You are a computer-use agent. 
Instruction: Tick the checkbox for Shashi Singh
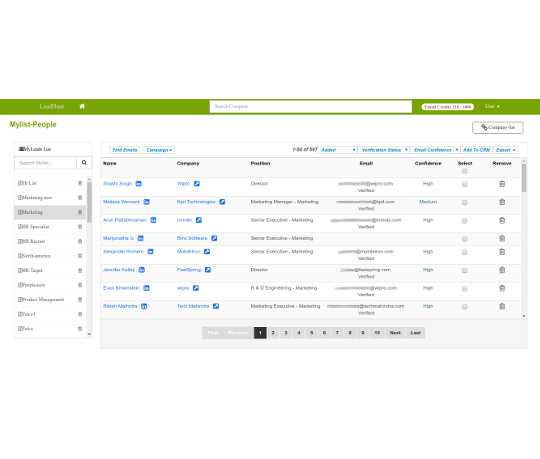coord(465,184)
